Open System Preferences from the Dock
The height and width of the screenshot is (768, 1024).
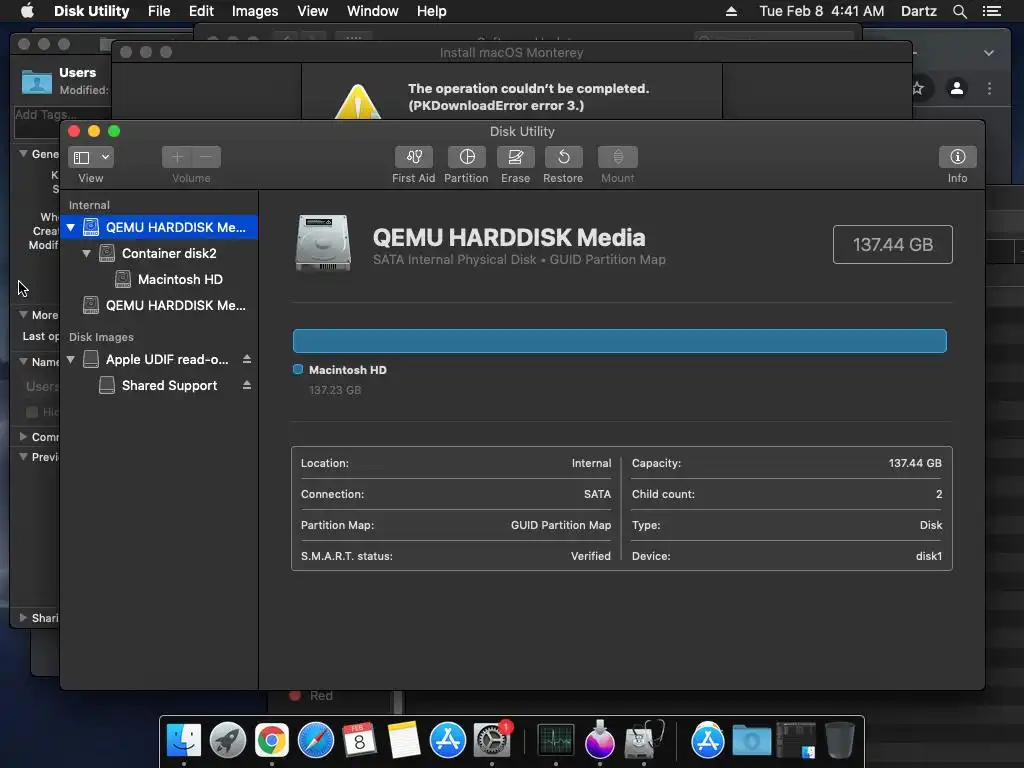492,741
